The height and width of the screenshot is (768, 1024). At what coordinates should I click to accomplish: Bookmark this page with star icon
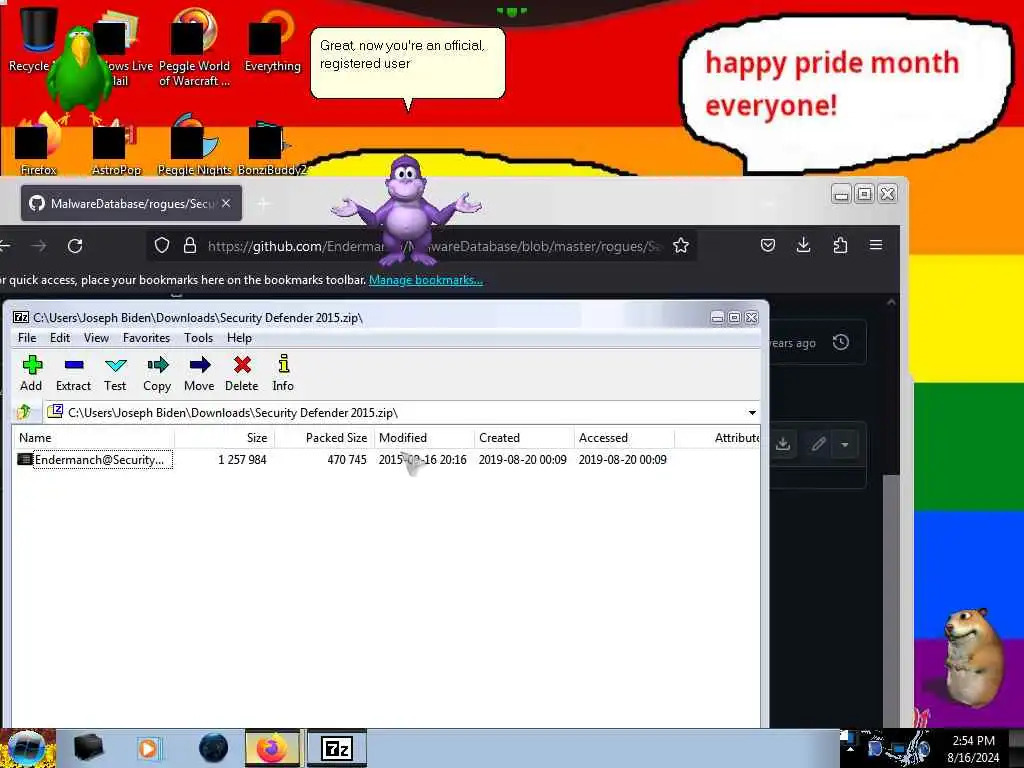pos(680,246)
